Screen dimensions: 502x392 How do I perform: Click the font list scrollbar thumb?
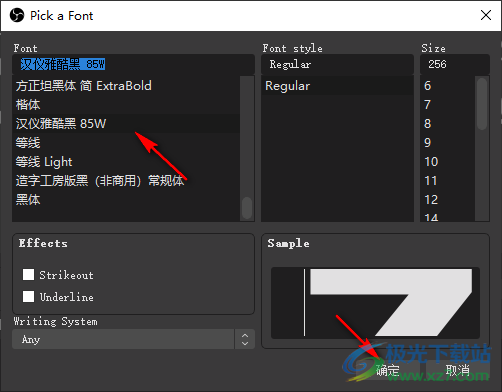(x=247, y=208)
